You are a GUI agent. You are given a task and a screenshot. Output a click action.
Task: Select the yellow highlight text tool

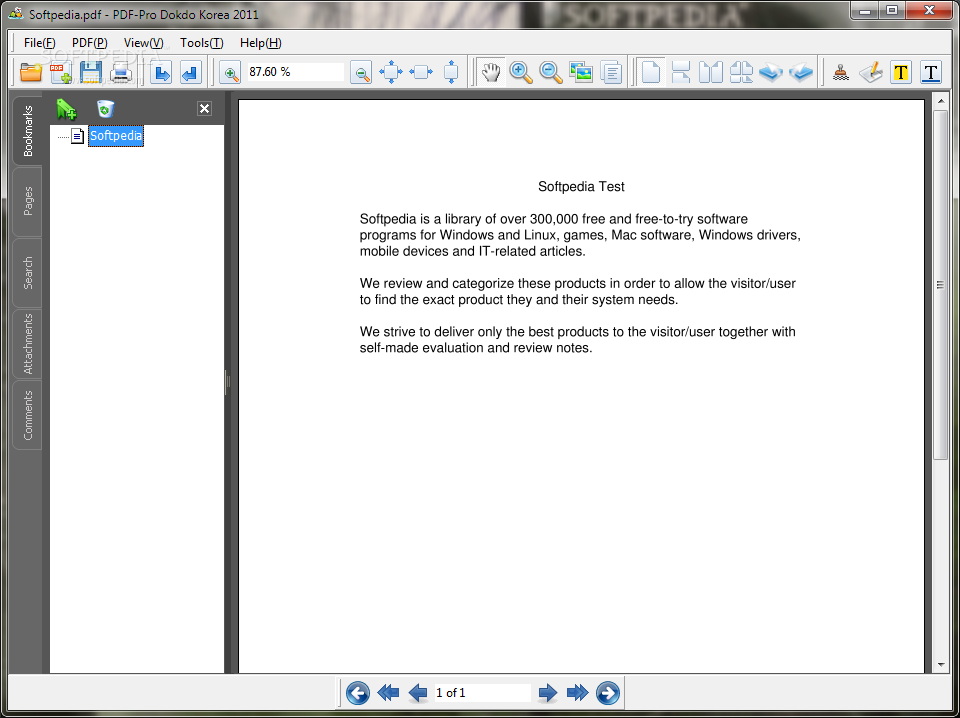[x=901, y=72]
